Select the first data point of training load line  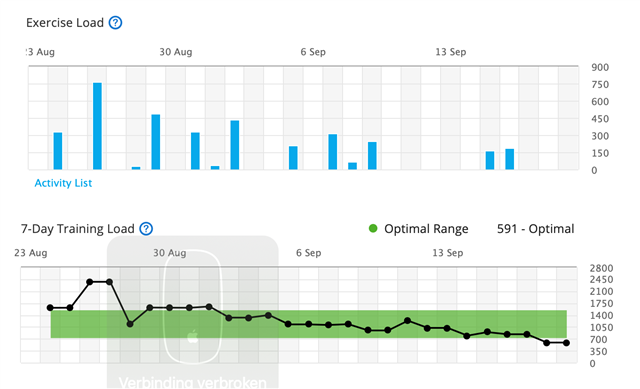(50, 308)
